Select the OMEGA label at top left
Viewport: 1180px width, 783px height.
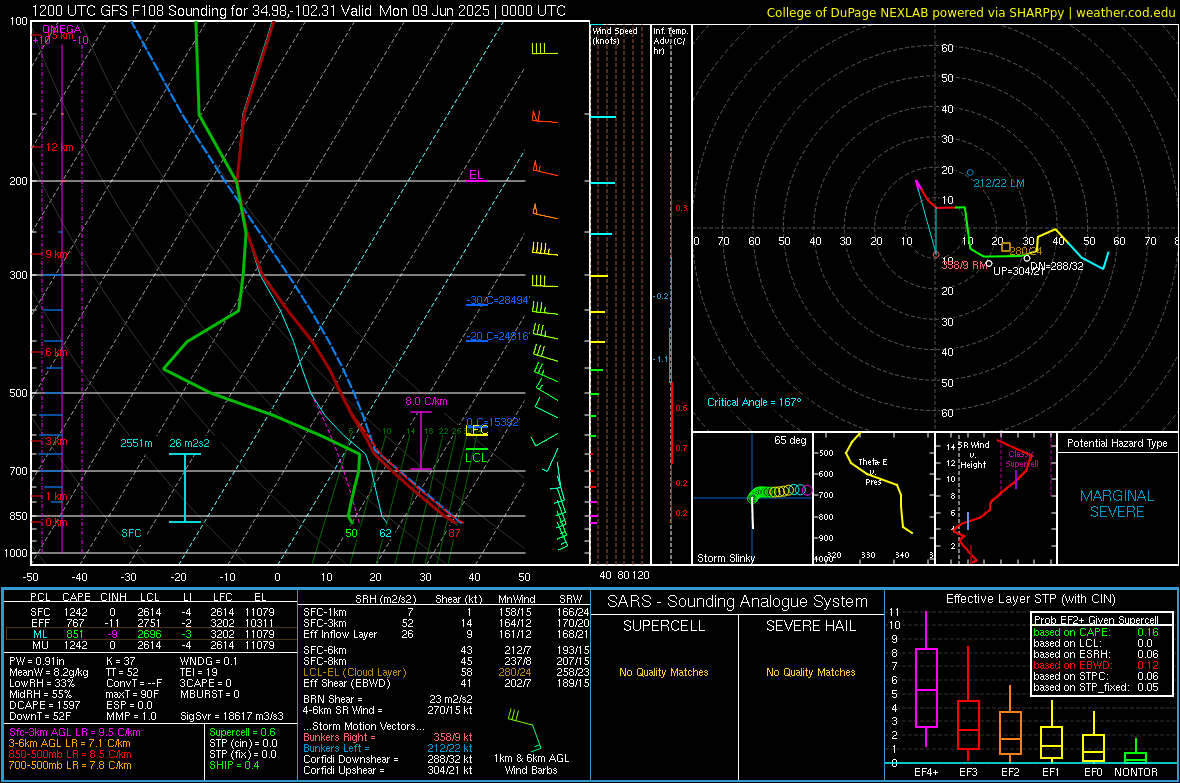point(62,29)
